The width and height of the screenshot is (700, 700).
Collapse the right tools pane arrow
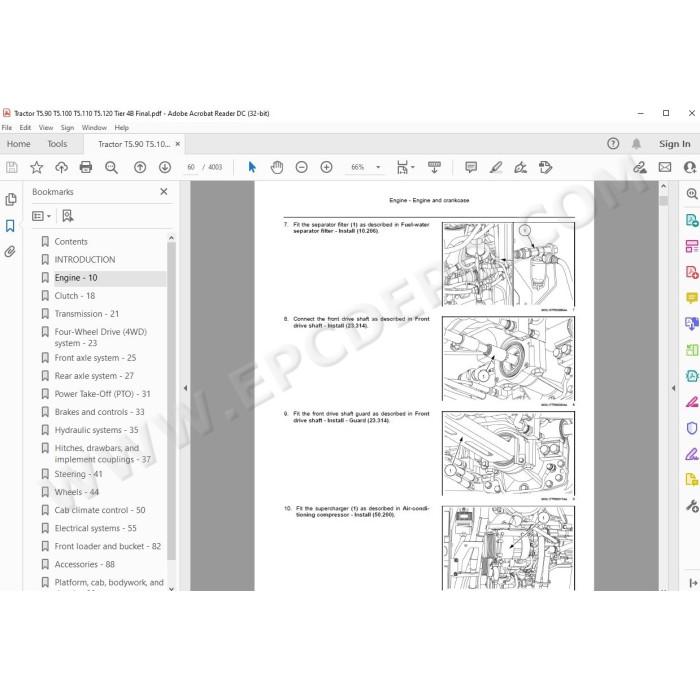coord(673,388)
